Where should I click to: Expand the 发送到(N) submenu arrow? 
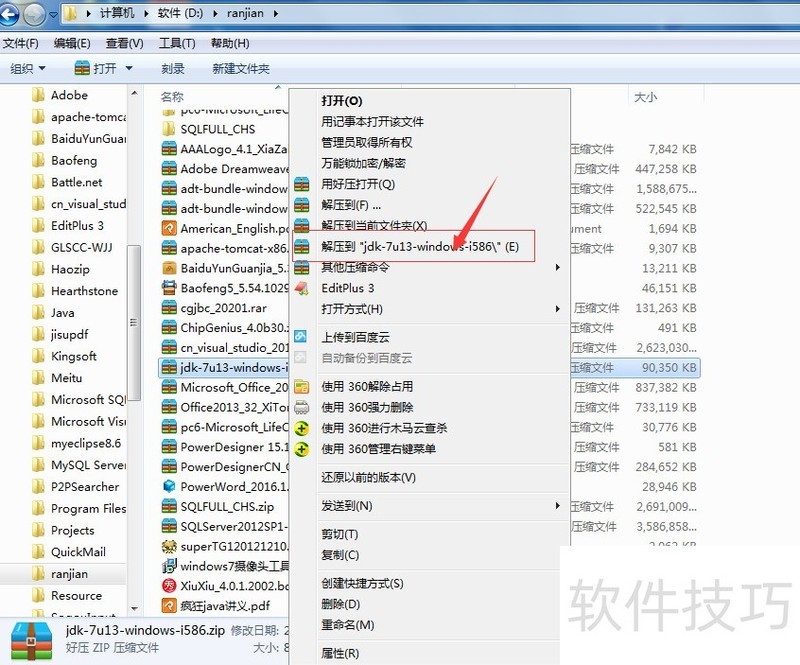pos(558,506)
